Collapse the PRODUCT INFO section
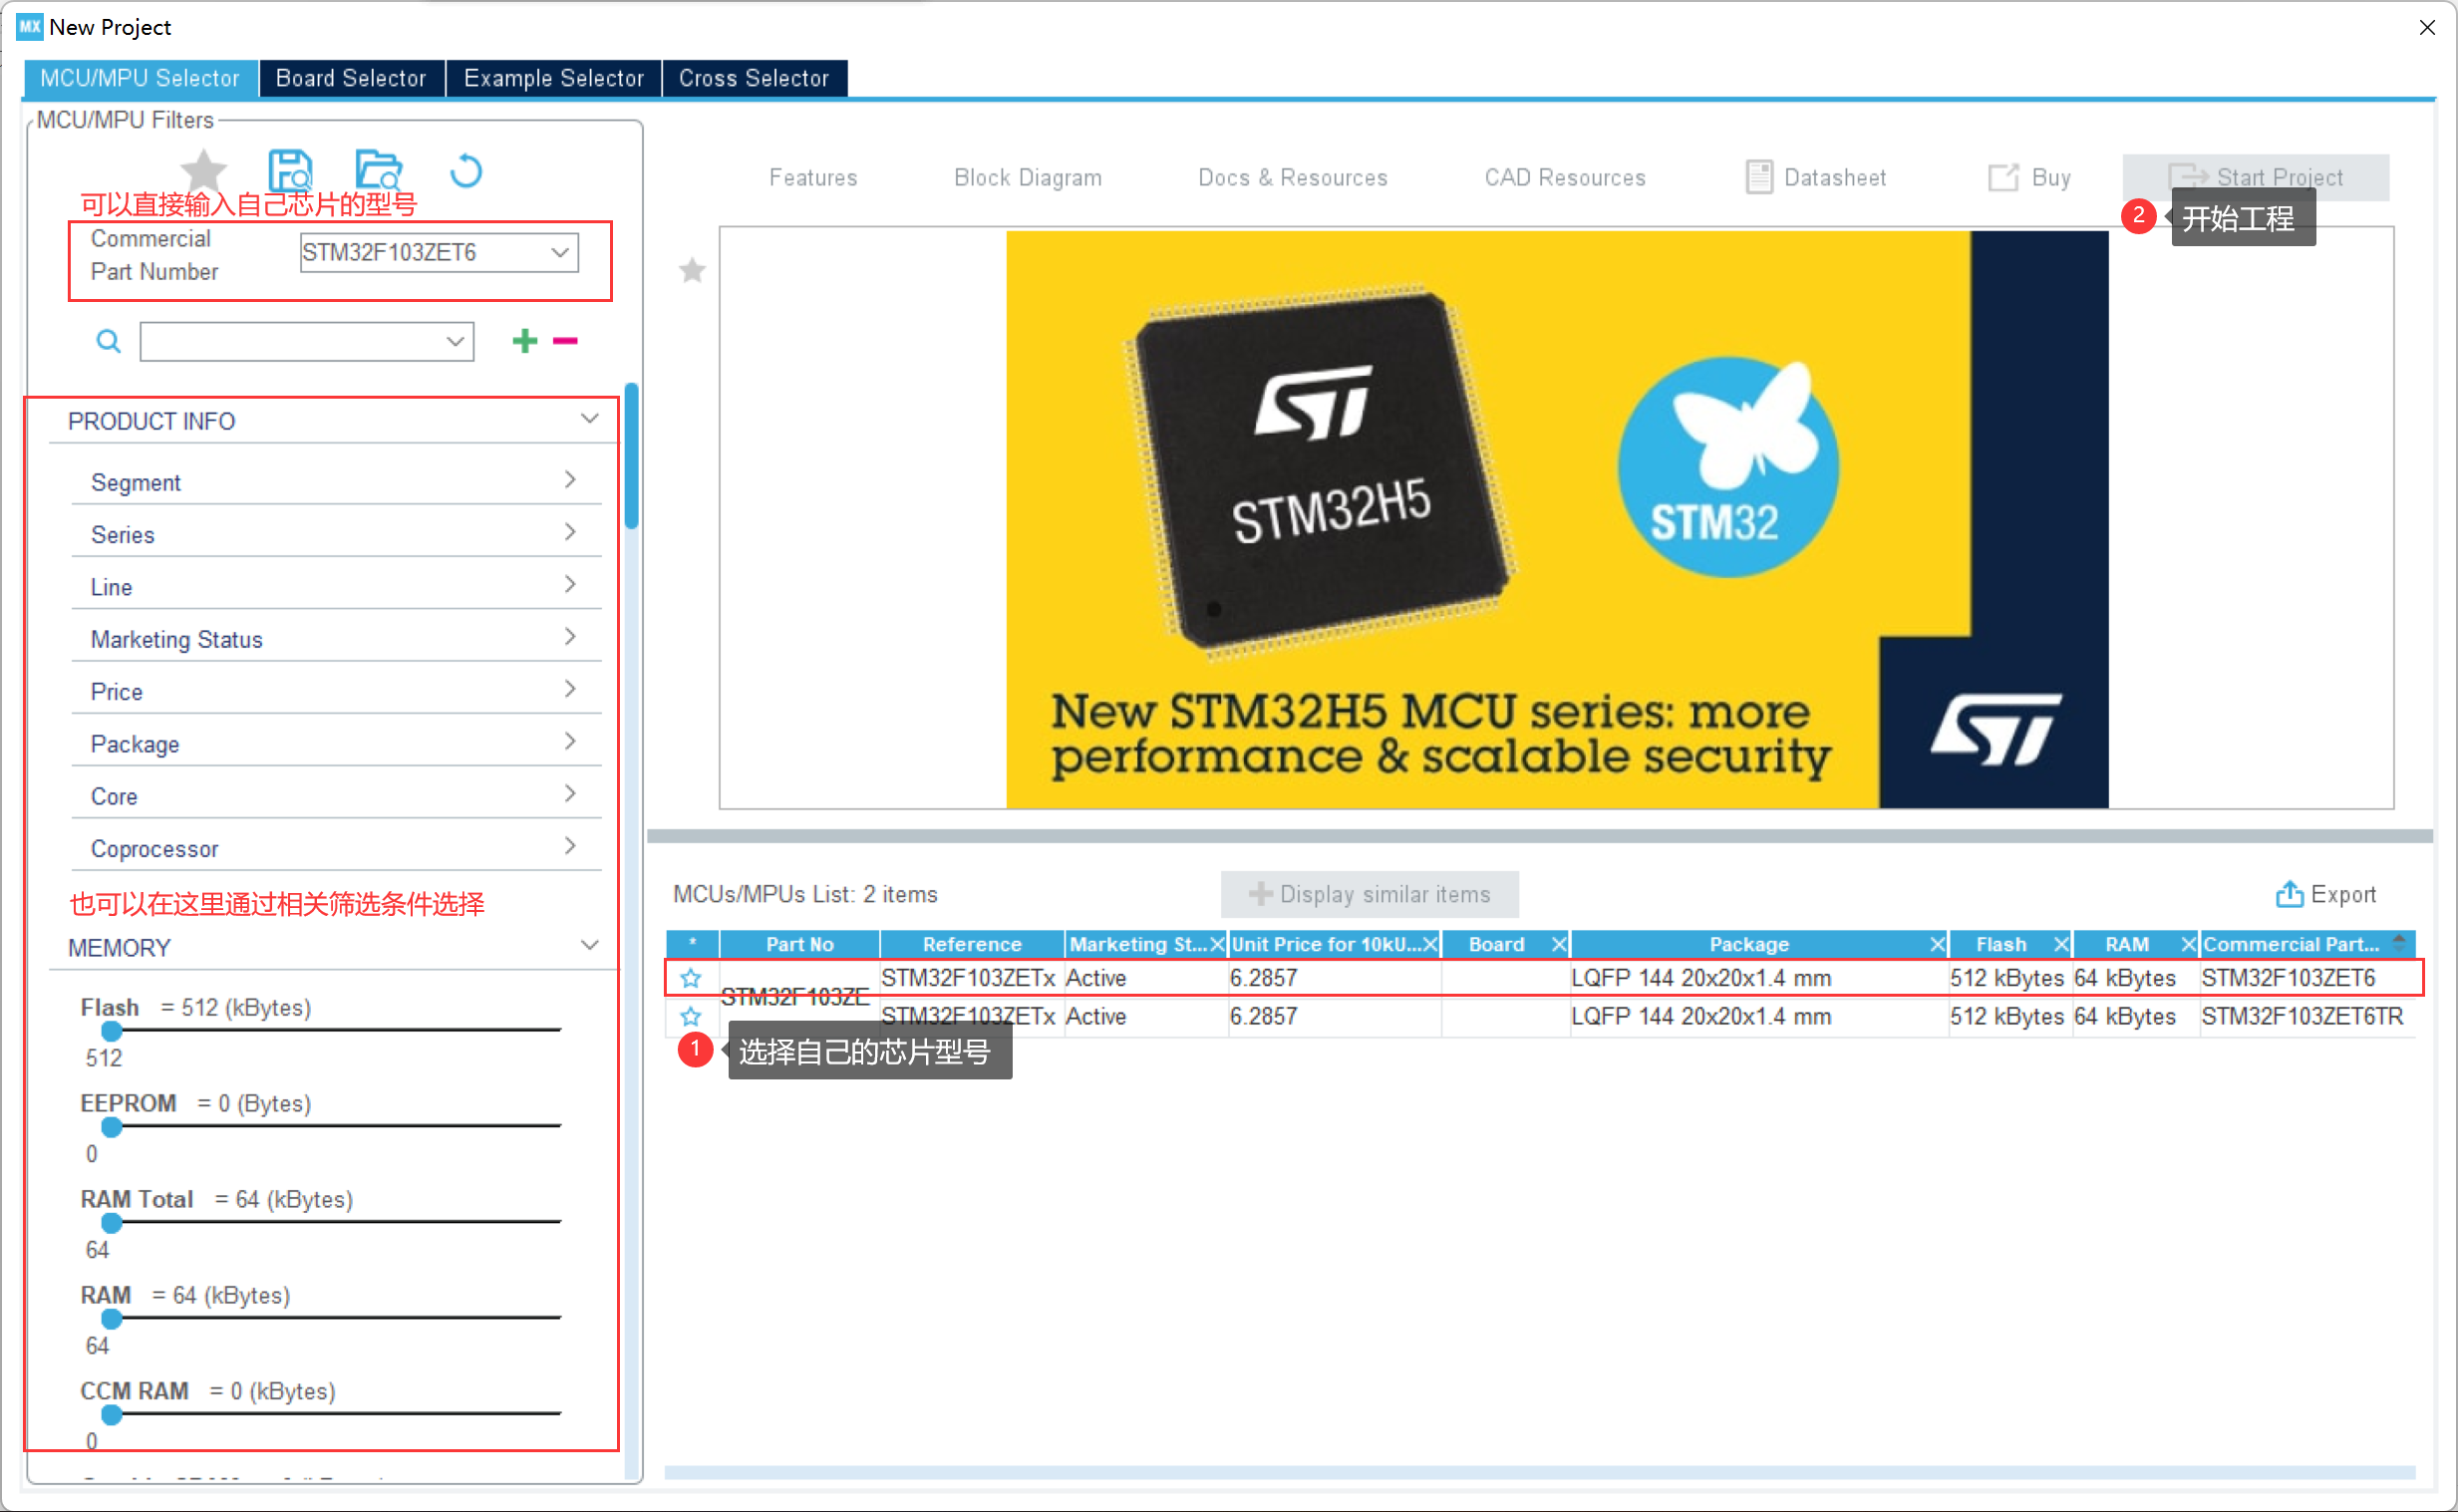2458x1512 pixels. pos(589,419)
